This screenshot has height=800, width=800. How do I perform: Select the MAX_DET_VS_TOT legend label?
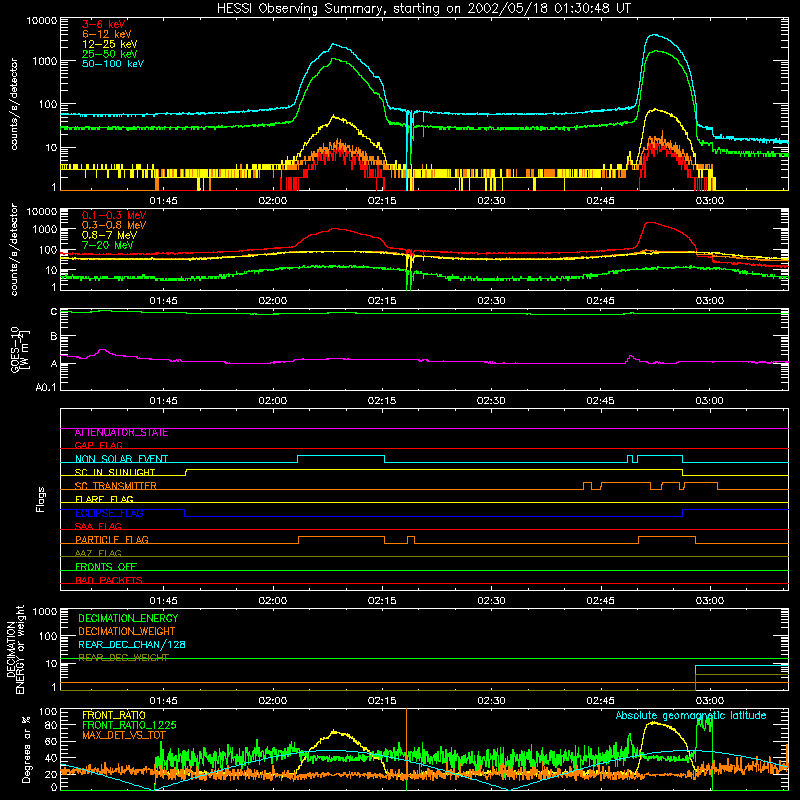point(123,735)
